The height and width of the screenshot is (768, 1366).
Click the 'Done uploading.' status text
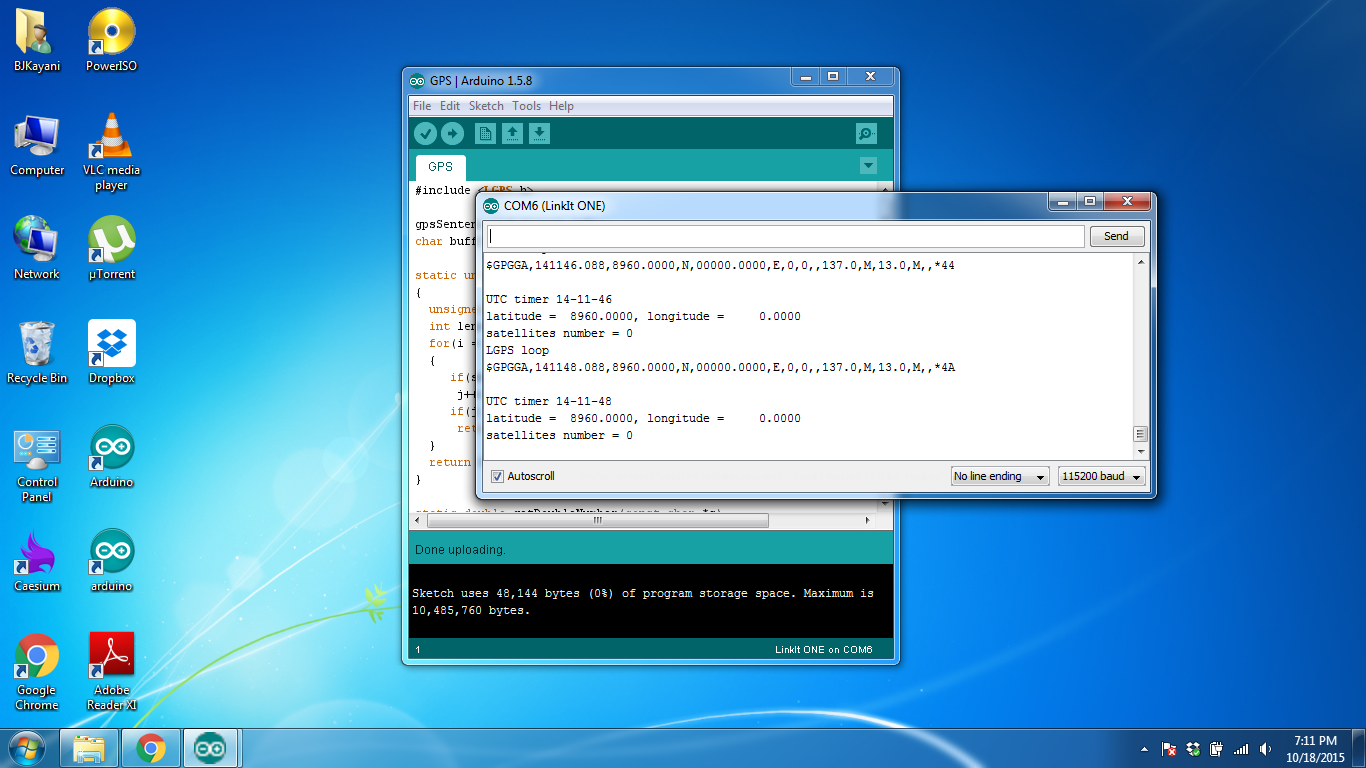[x=460, y=550]
